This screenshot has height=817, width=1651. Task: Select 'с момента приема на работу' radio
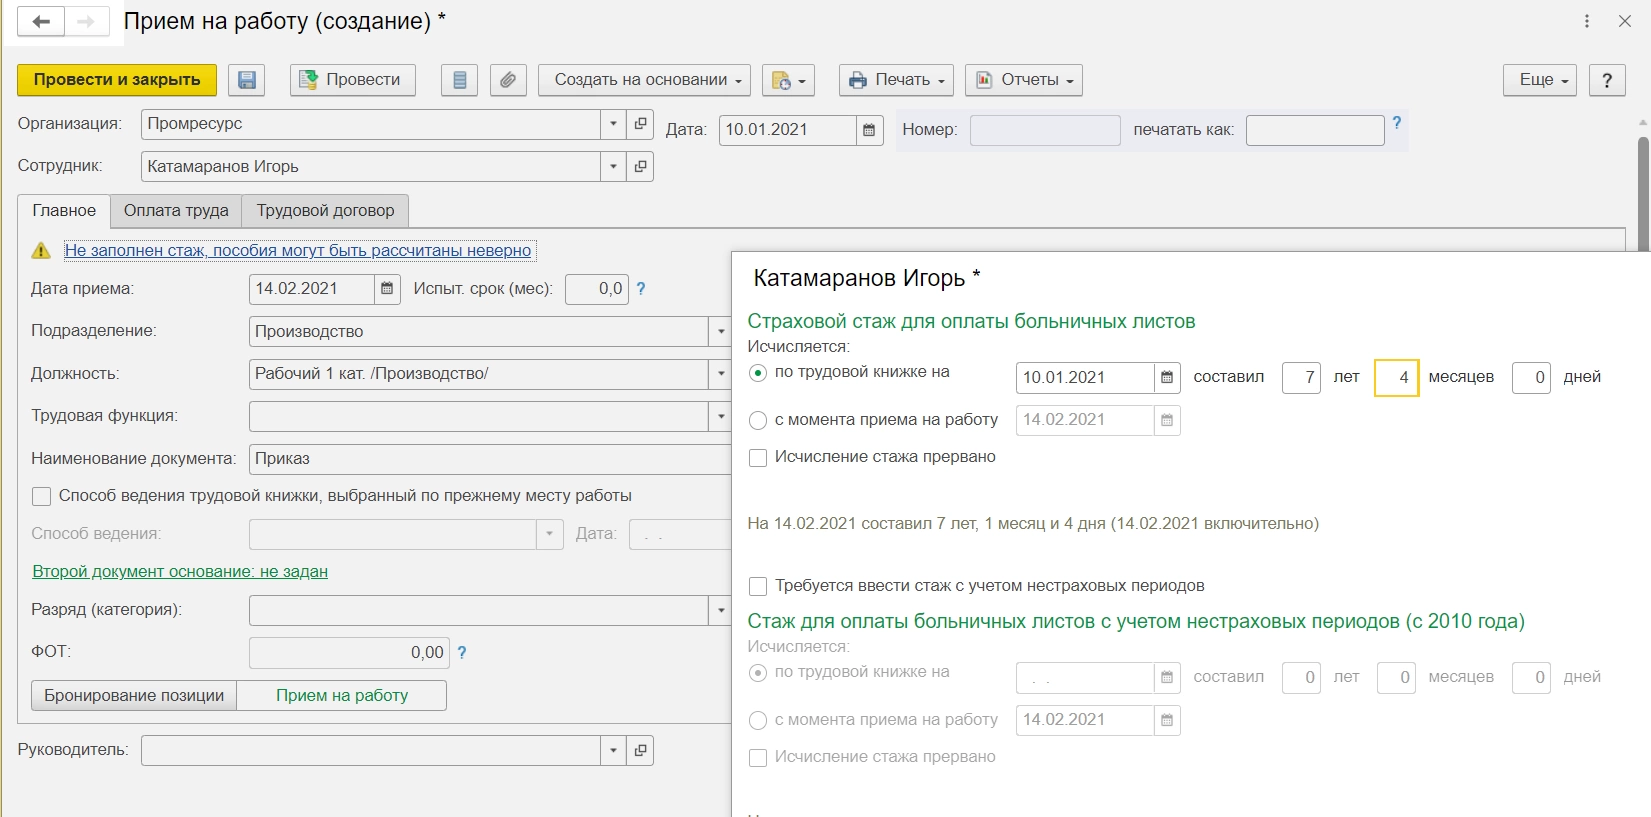tap(758, 420)
